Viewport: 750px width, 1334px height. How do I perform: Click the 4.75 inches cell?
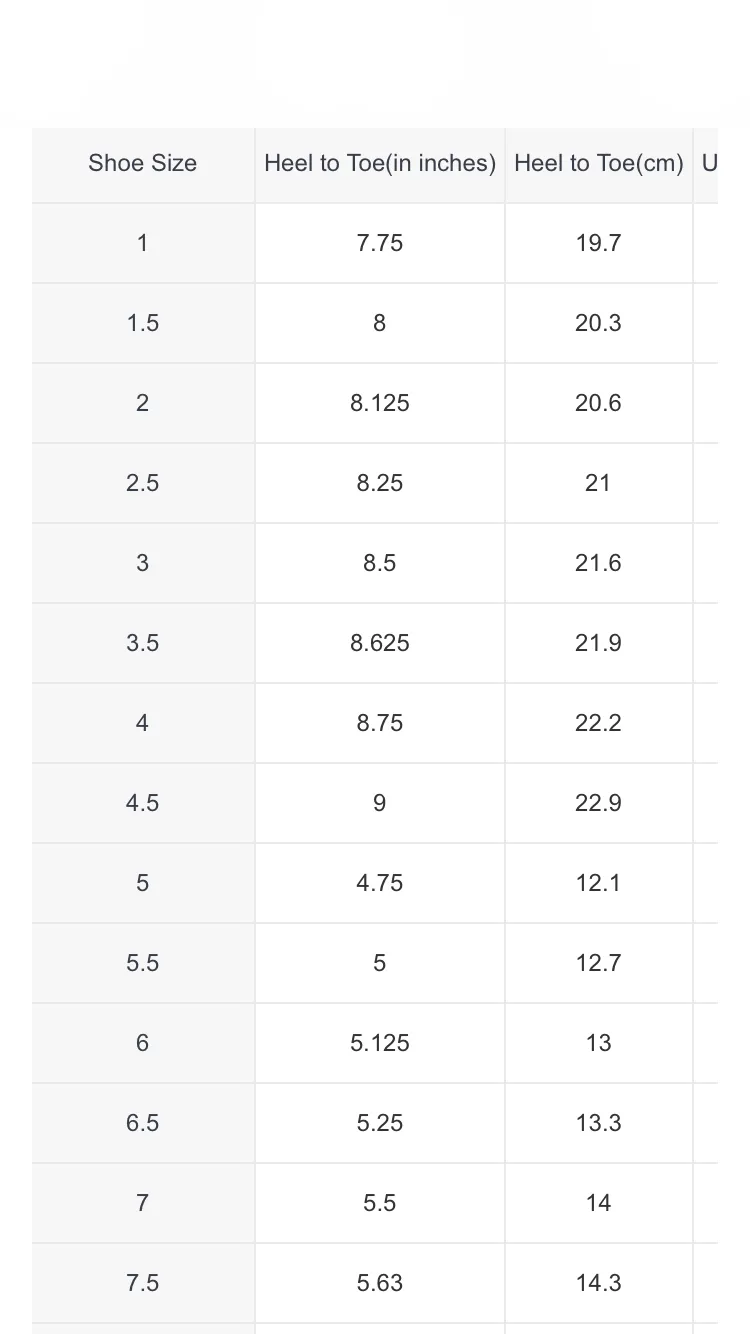pyautogui.click(x=380, y=883)
